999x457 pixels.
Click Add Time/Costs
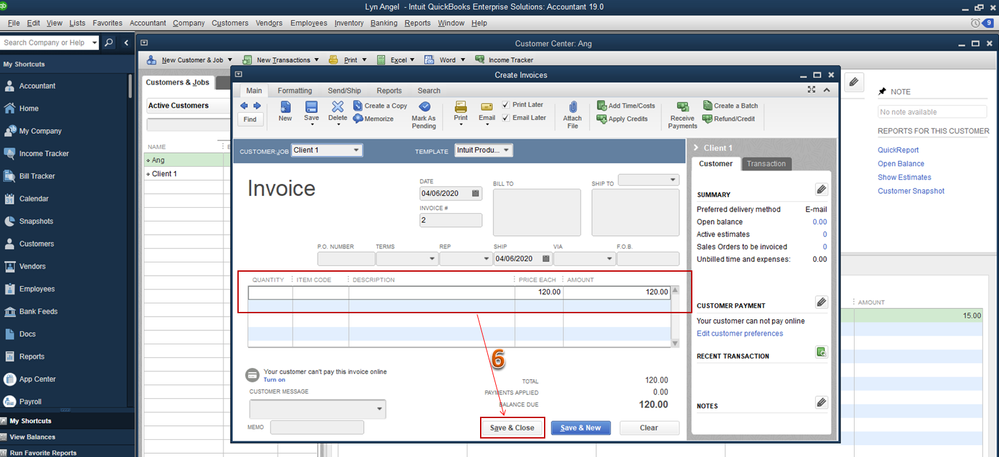(626, 106)
